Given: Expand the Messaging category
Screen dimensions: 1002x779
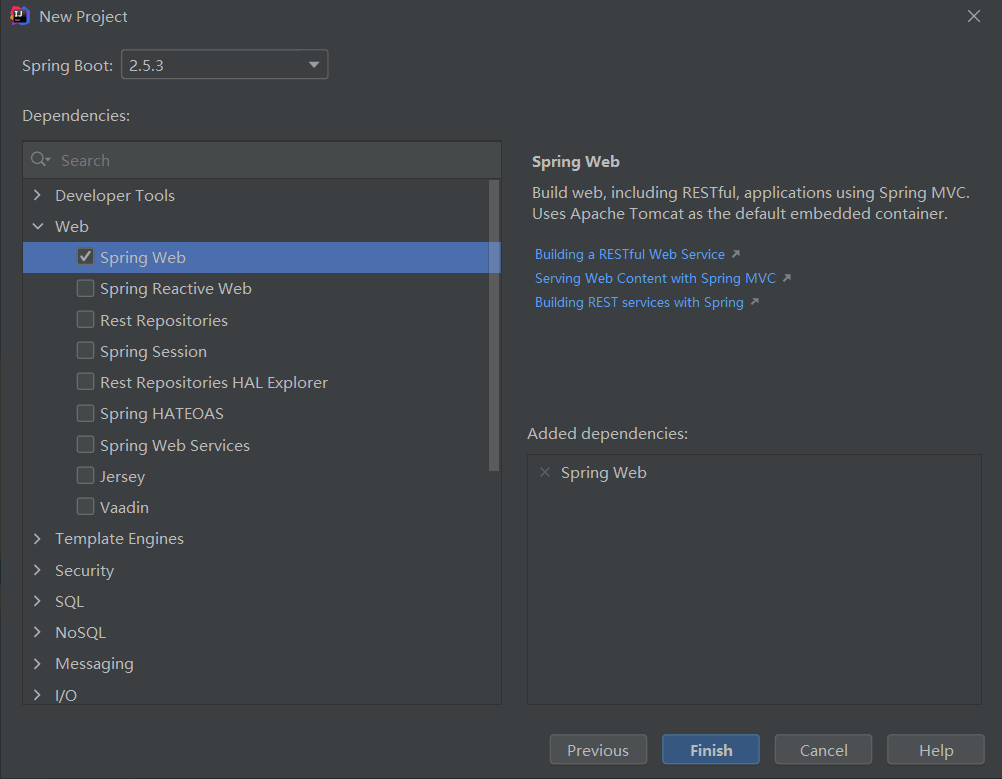Looking at the screenshot, I should (37, 663).
